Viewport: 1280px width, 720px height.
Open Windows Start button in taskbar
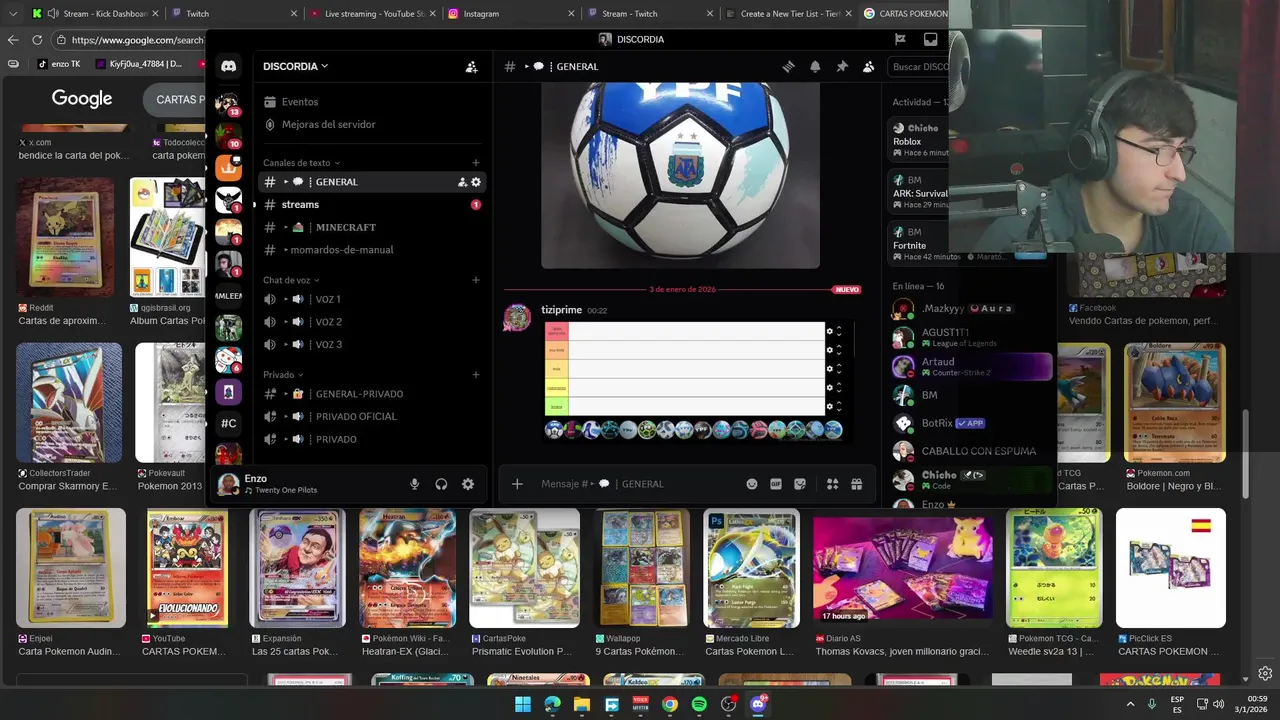click(x=523, y=704)
